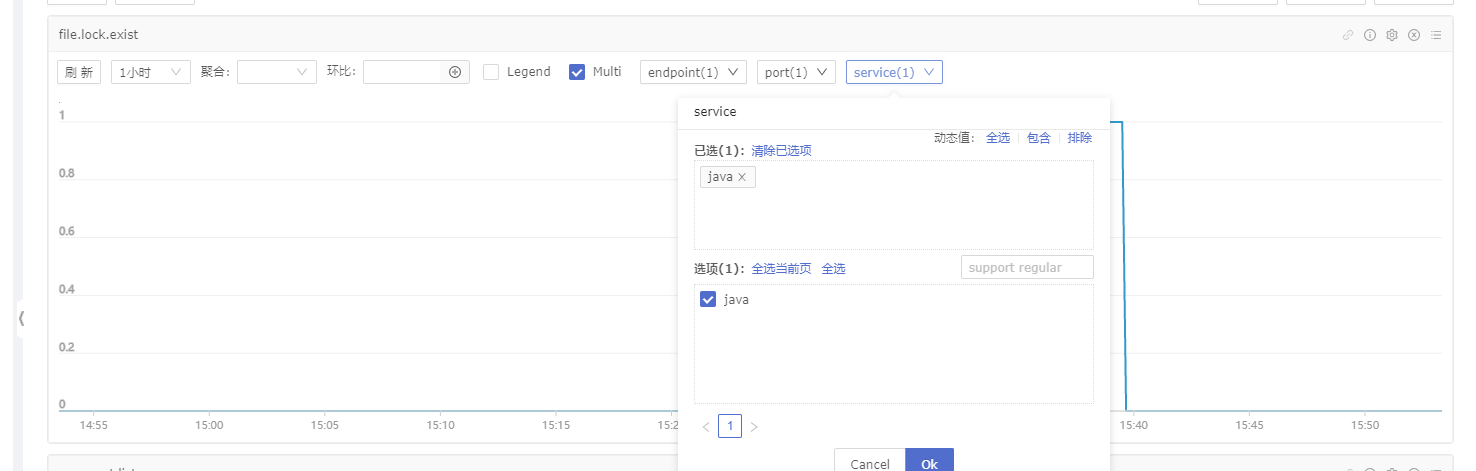The image size is (1476, 471).
Task: Click the 排除 dynamic value link
Action: pyautogui.click(x=1080, y=138)
